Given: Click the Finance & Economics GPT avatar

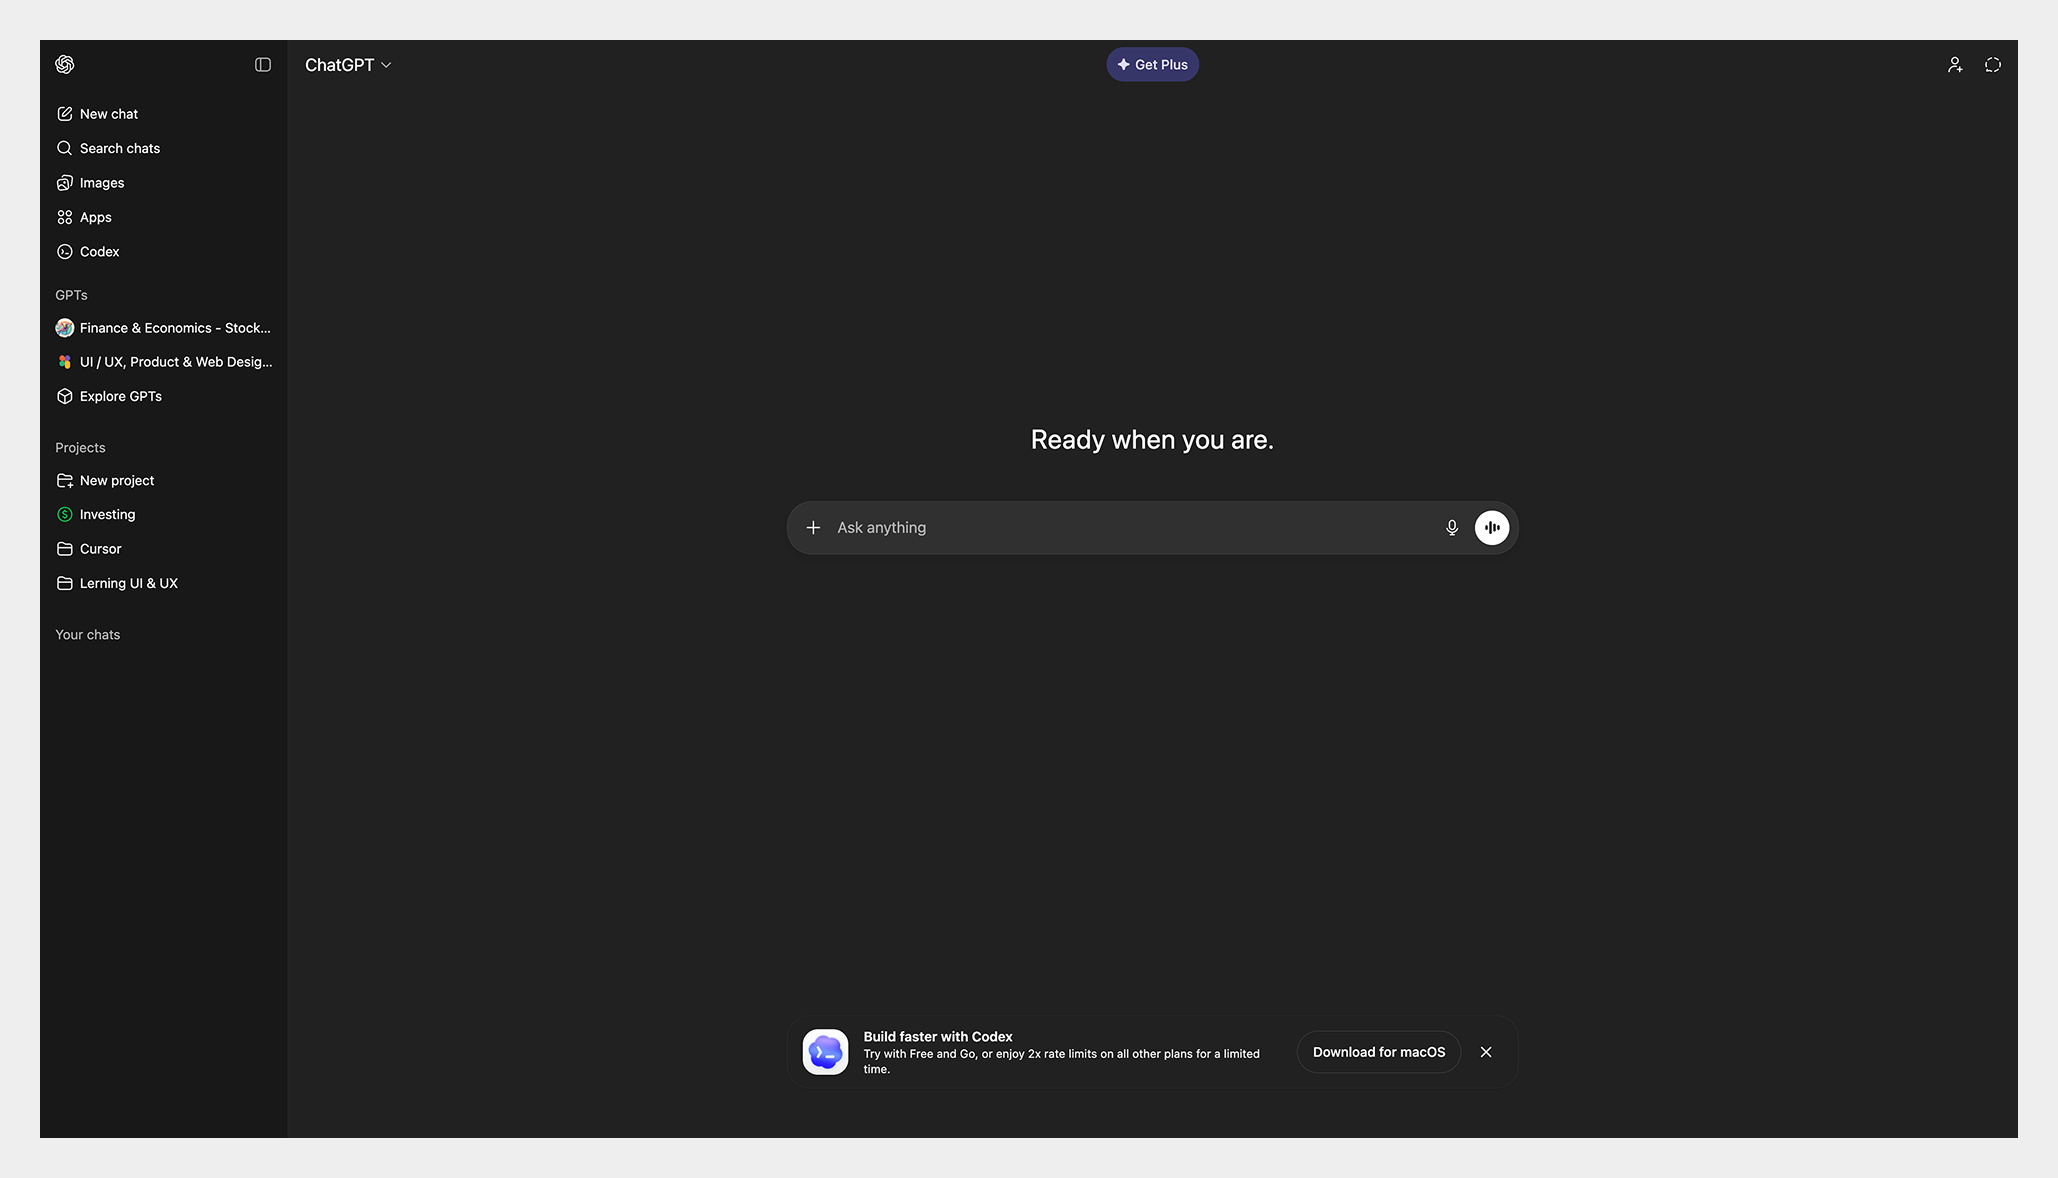Looking at the screenshot, I should pyautogui.click(x=65, y=328).
